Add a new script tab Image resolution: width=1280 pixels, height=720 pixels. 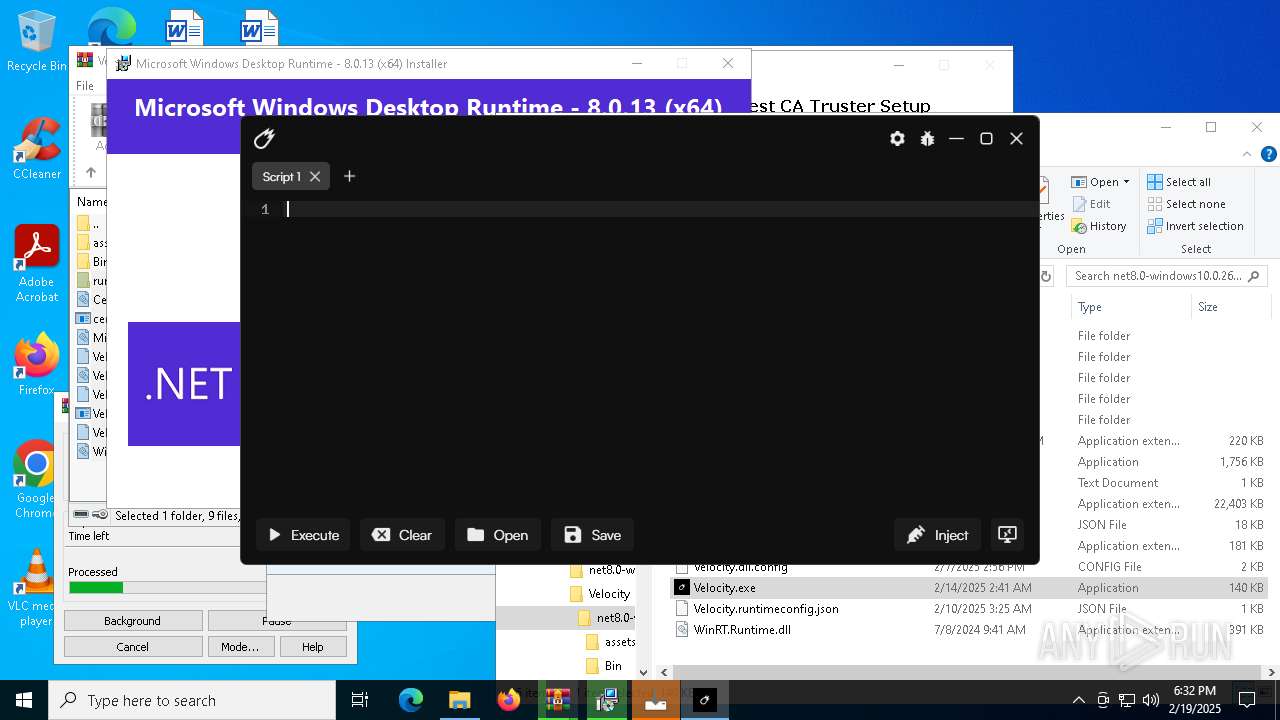(349, 176)
